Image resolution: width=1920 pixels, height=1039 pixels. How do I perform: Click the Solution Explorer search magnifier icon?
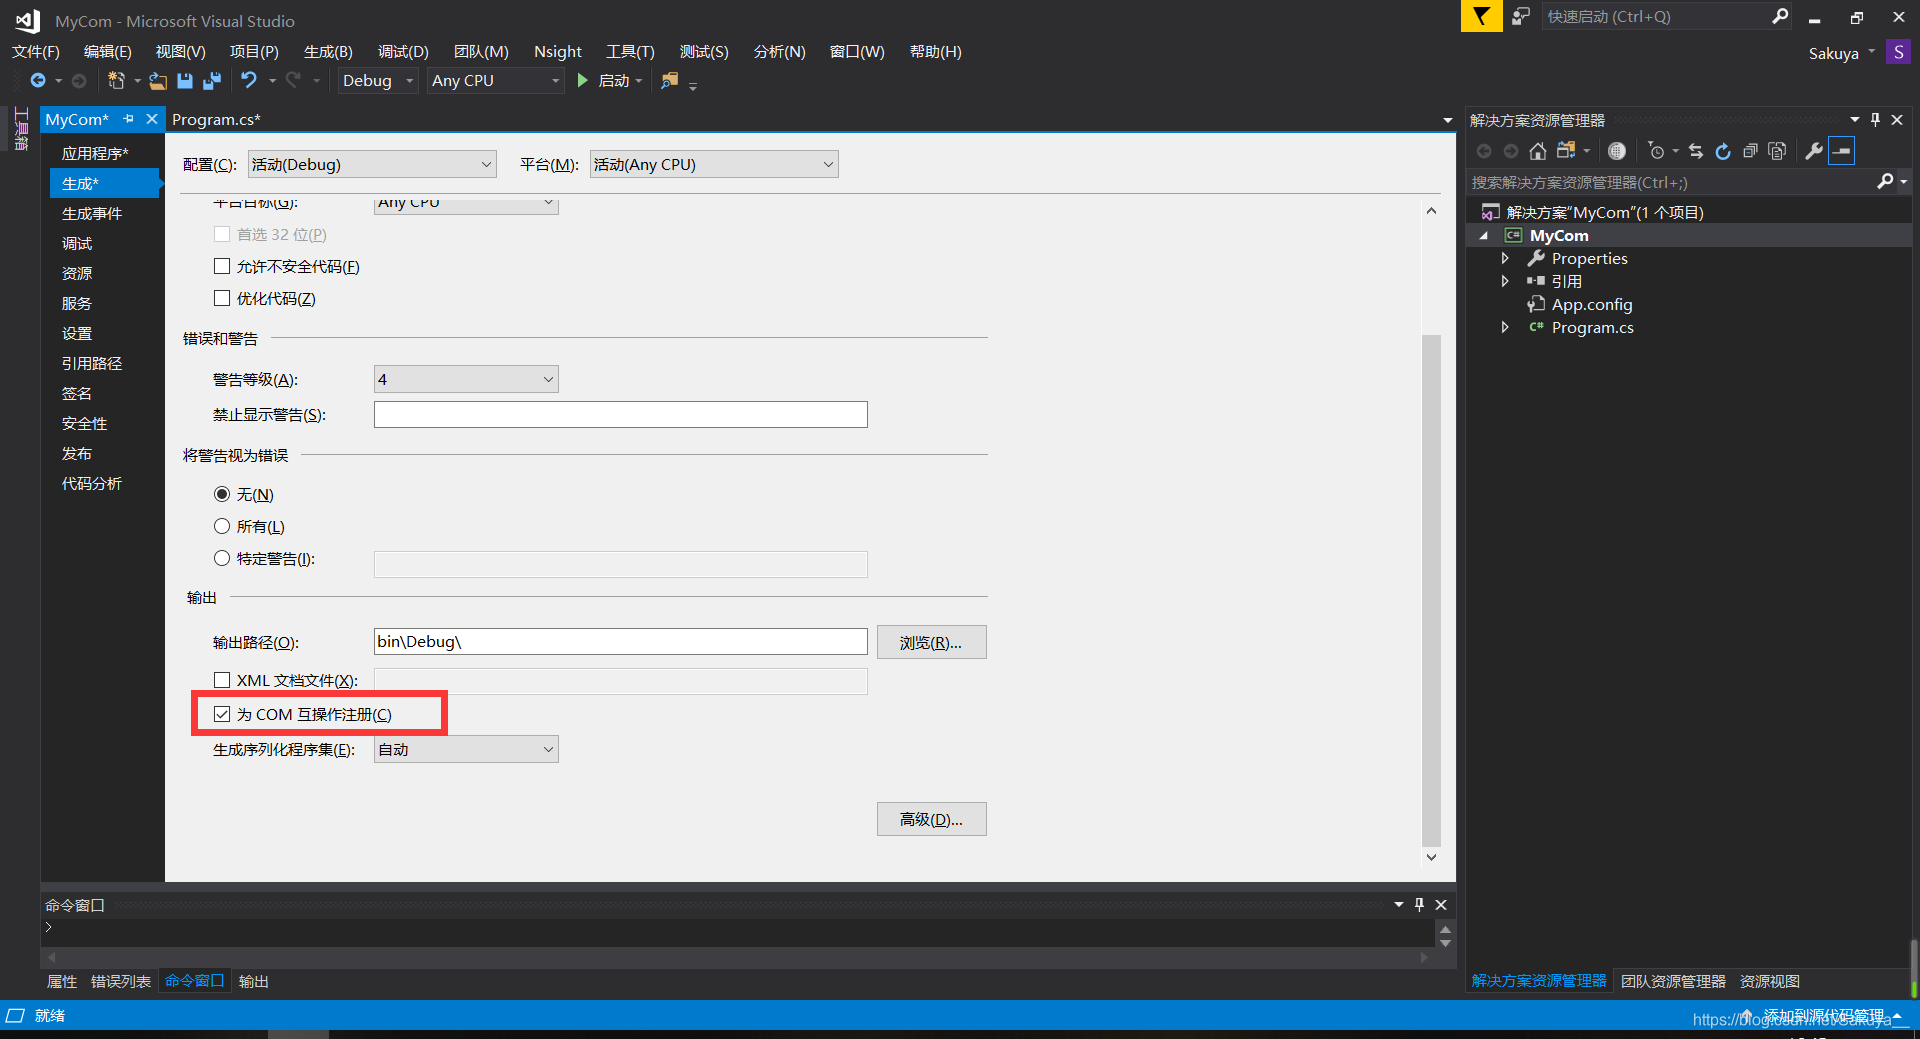1885,181
